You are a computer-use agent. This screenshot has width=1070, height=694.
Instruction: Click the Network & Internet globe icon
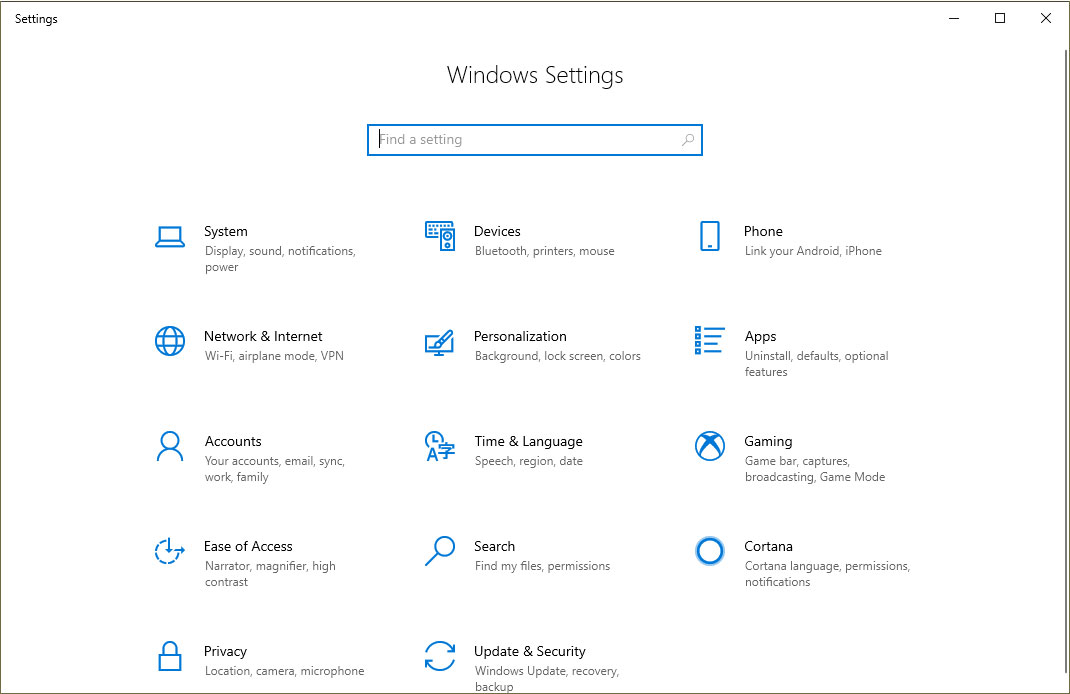(169, 341)
